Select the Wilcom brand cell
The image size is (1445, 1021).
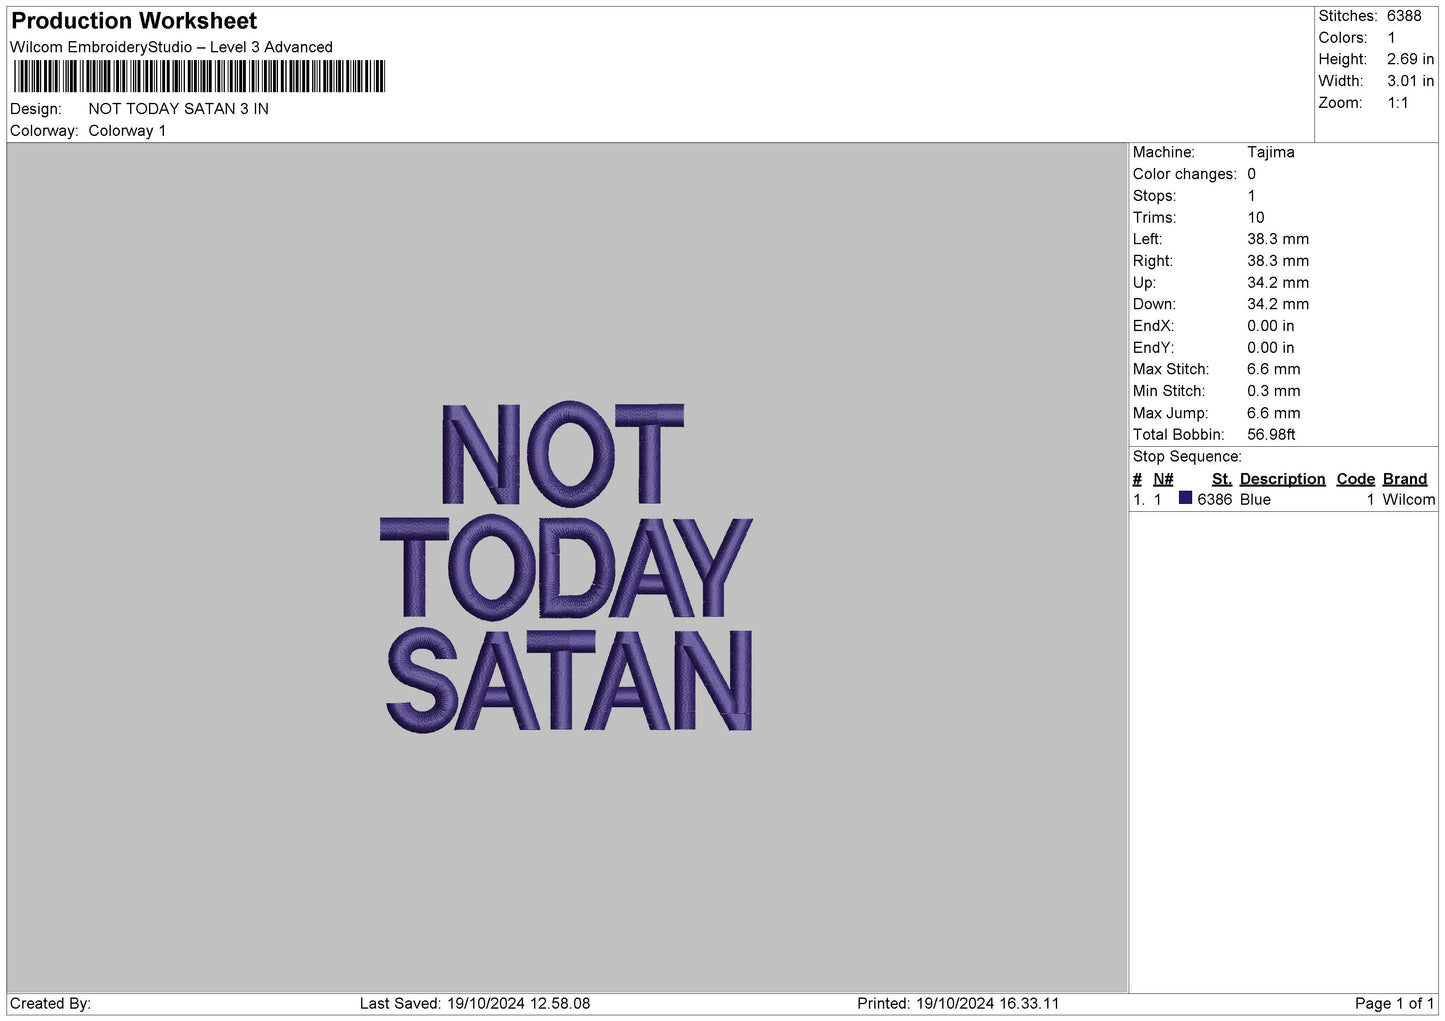click(1409, 500)
